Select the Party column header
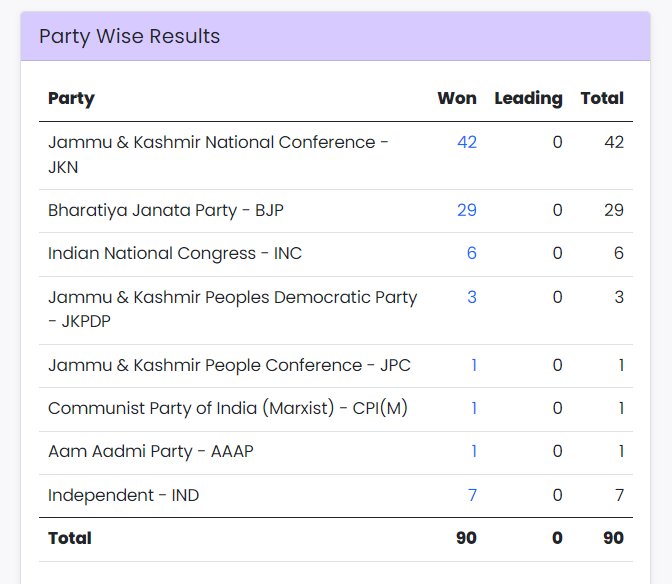 point(71,98)
